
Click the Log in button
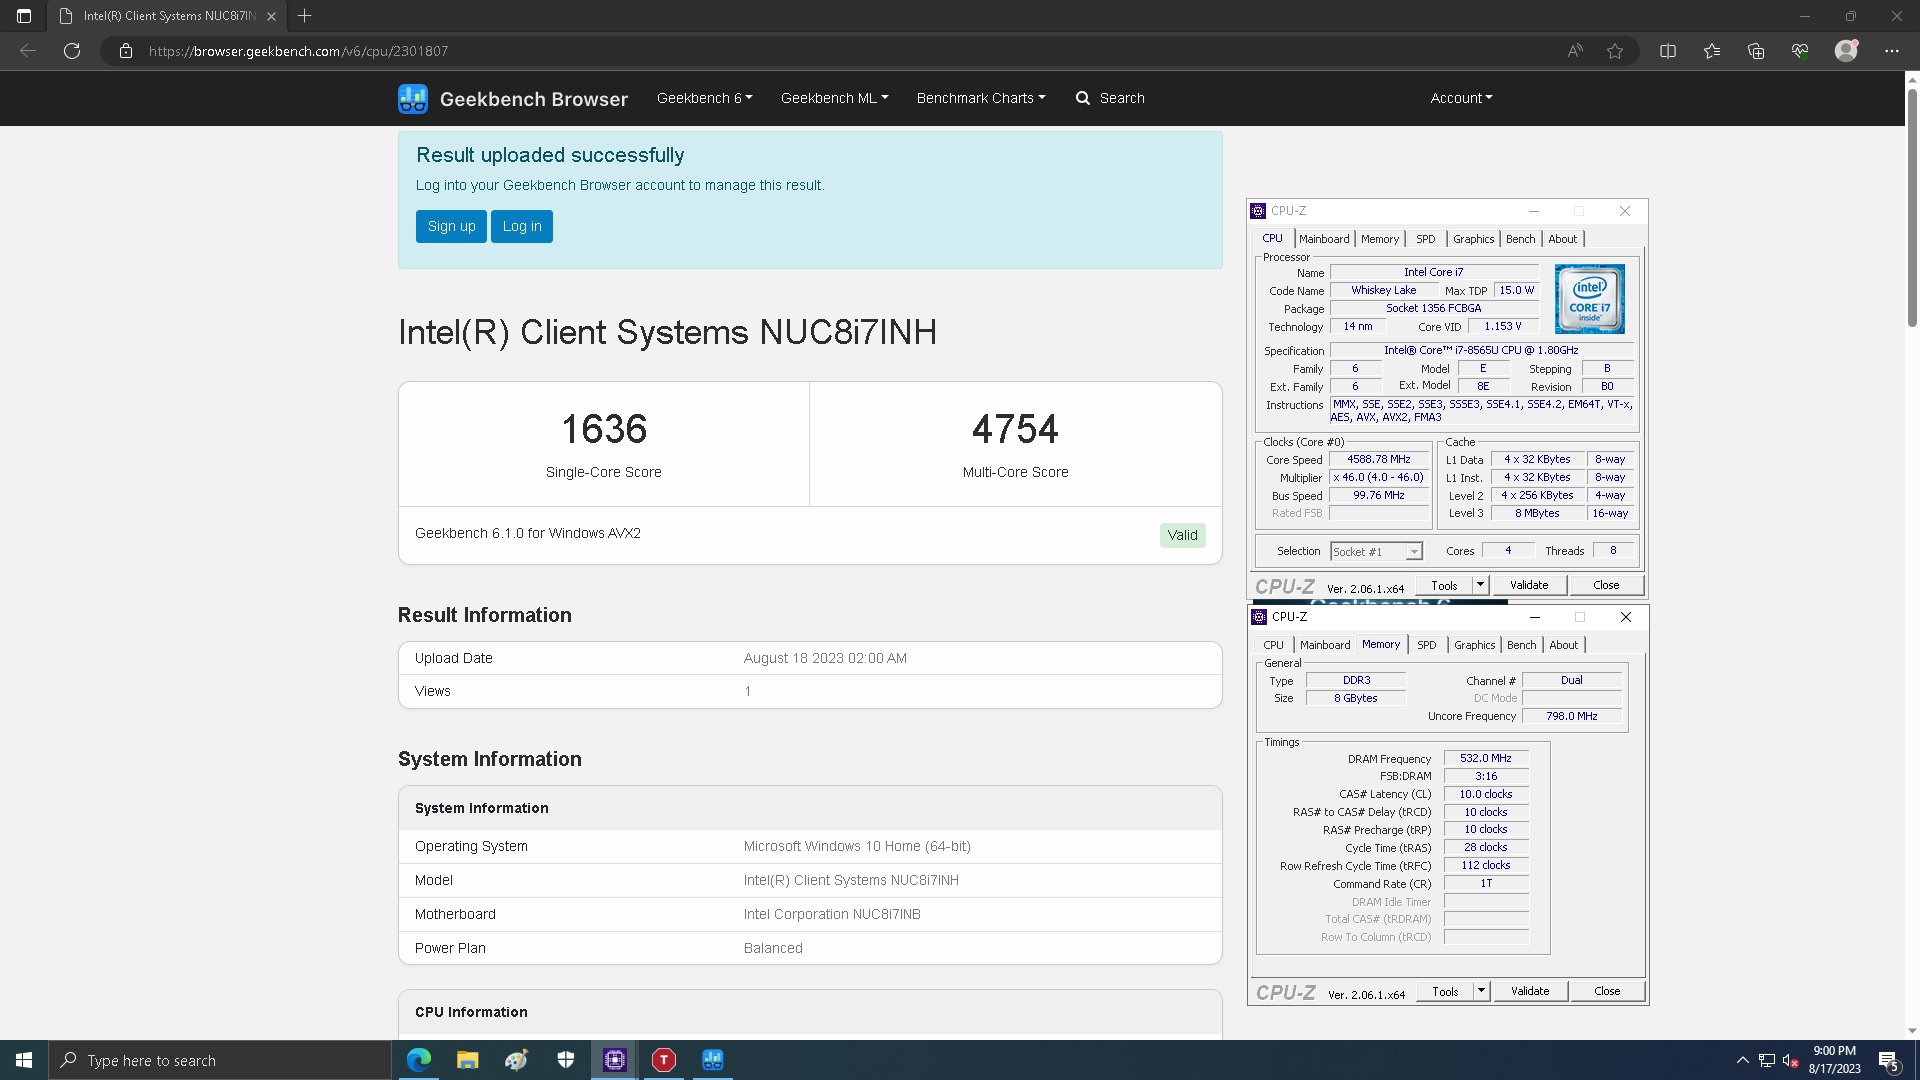pos(522,226)
